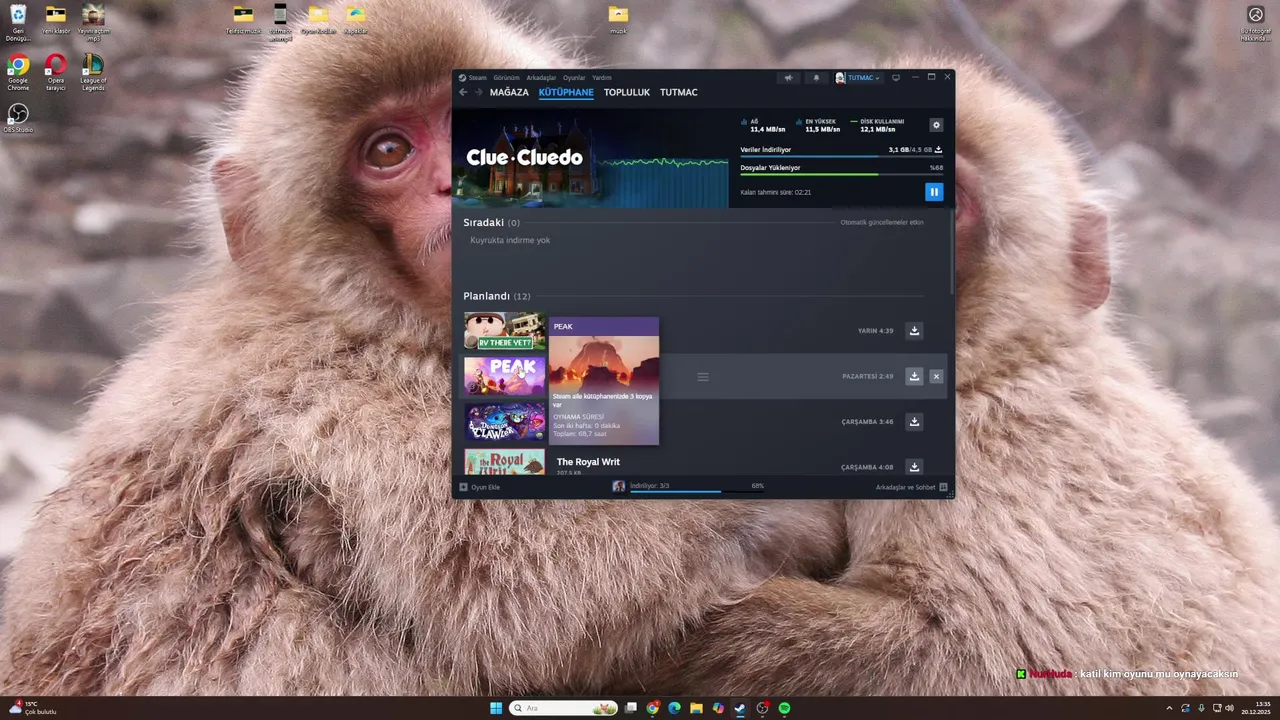
Task: Open taskbar clock and date
Action: (x=1256, y=708)
